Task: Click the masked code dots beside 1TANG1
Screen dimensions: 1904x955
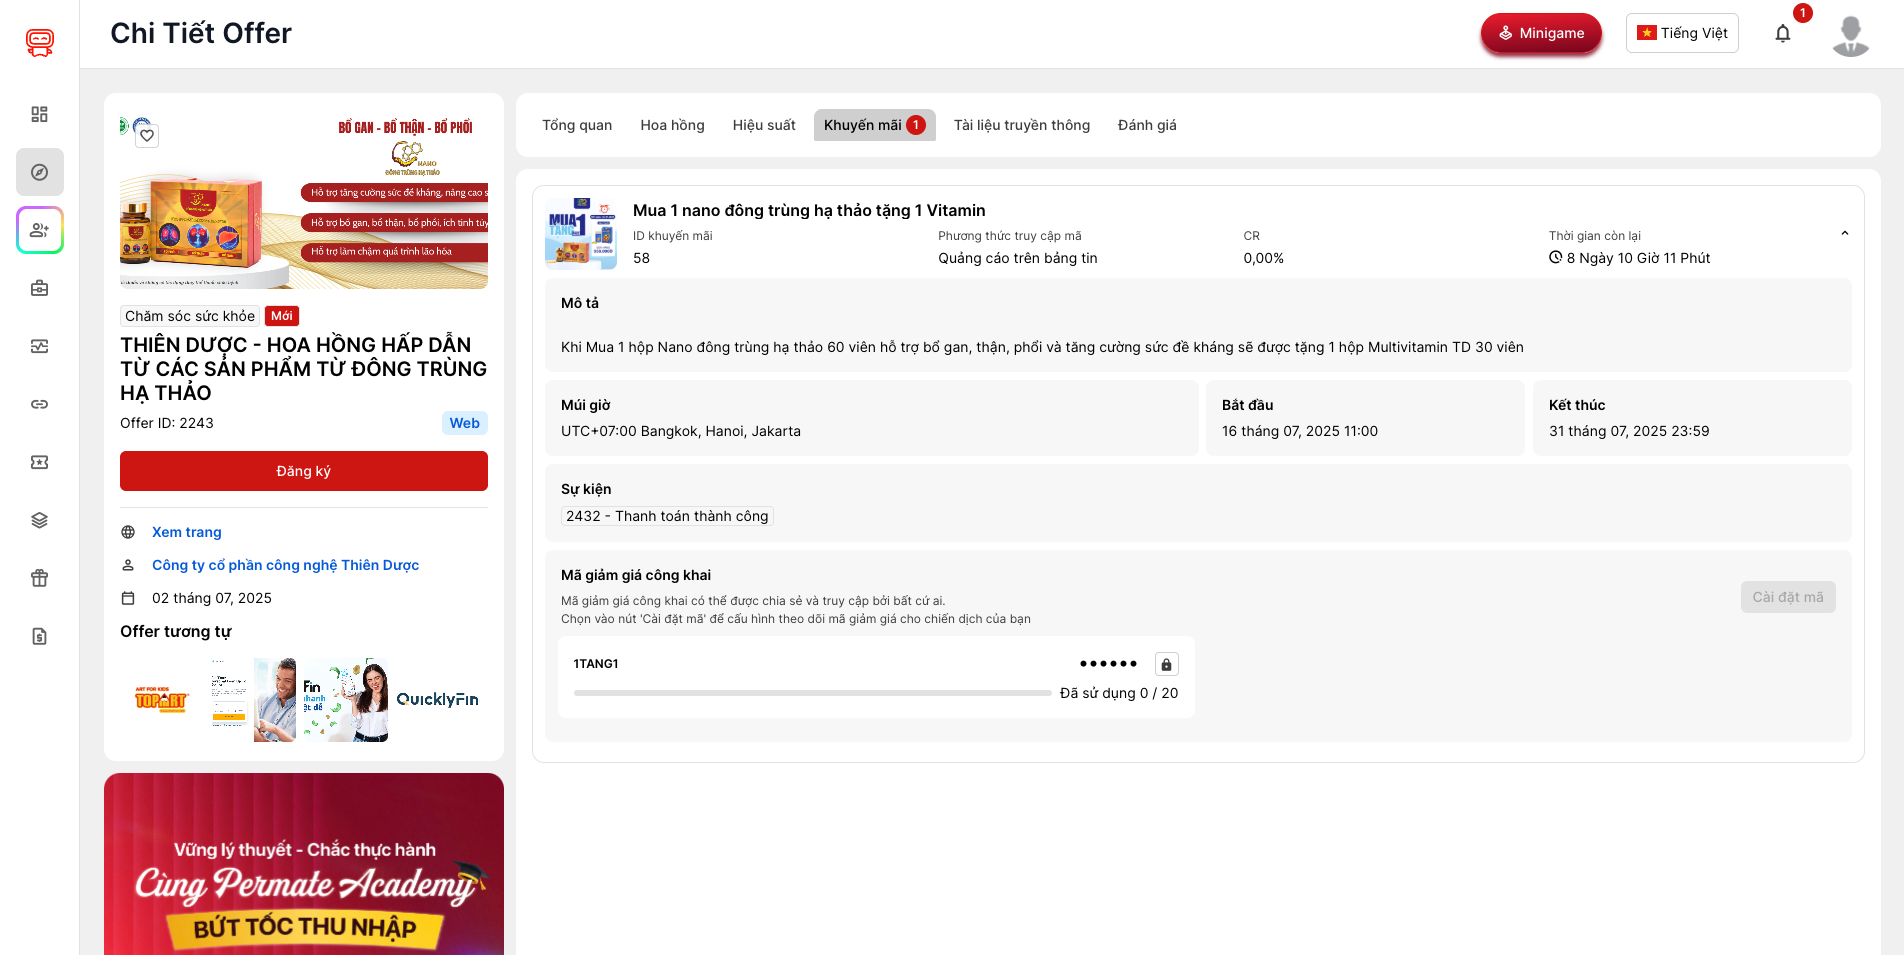Action: click(1108, 664)
